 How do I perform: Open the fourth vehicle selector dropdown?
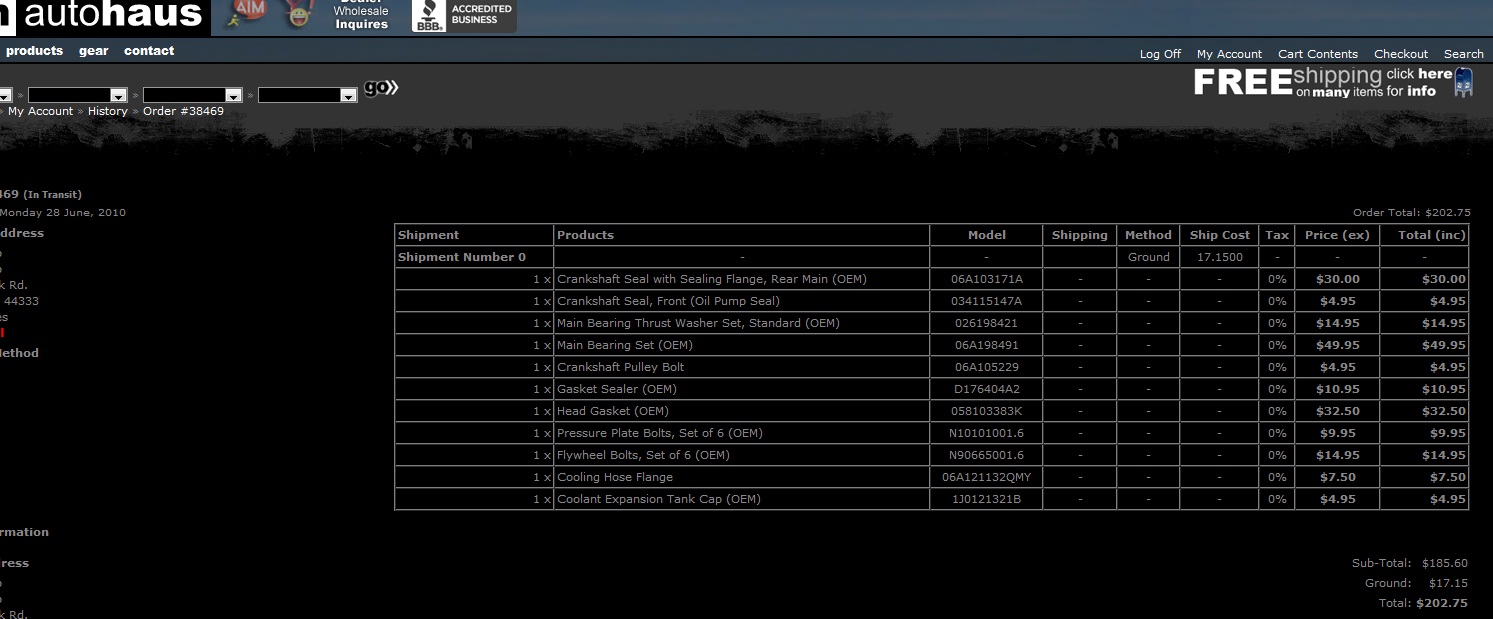click(308, 95)
